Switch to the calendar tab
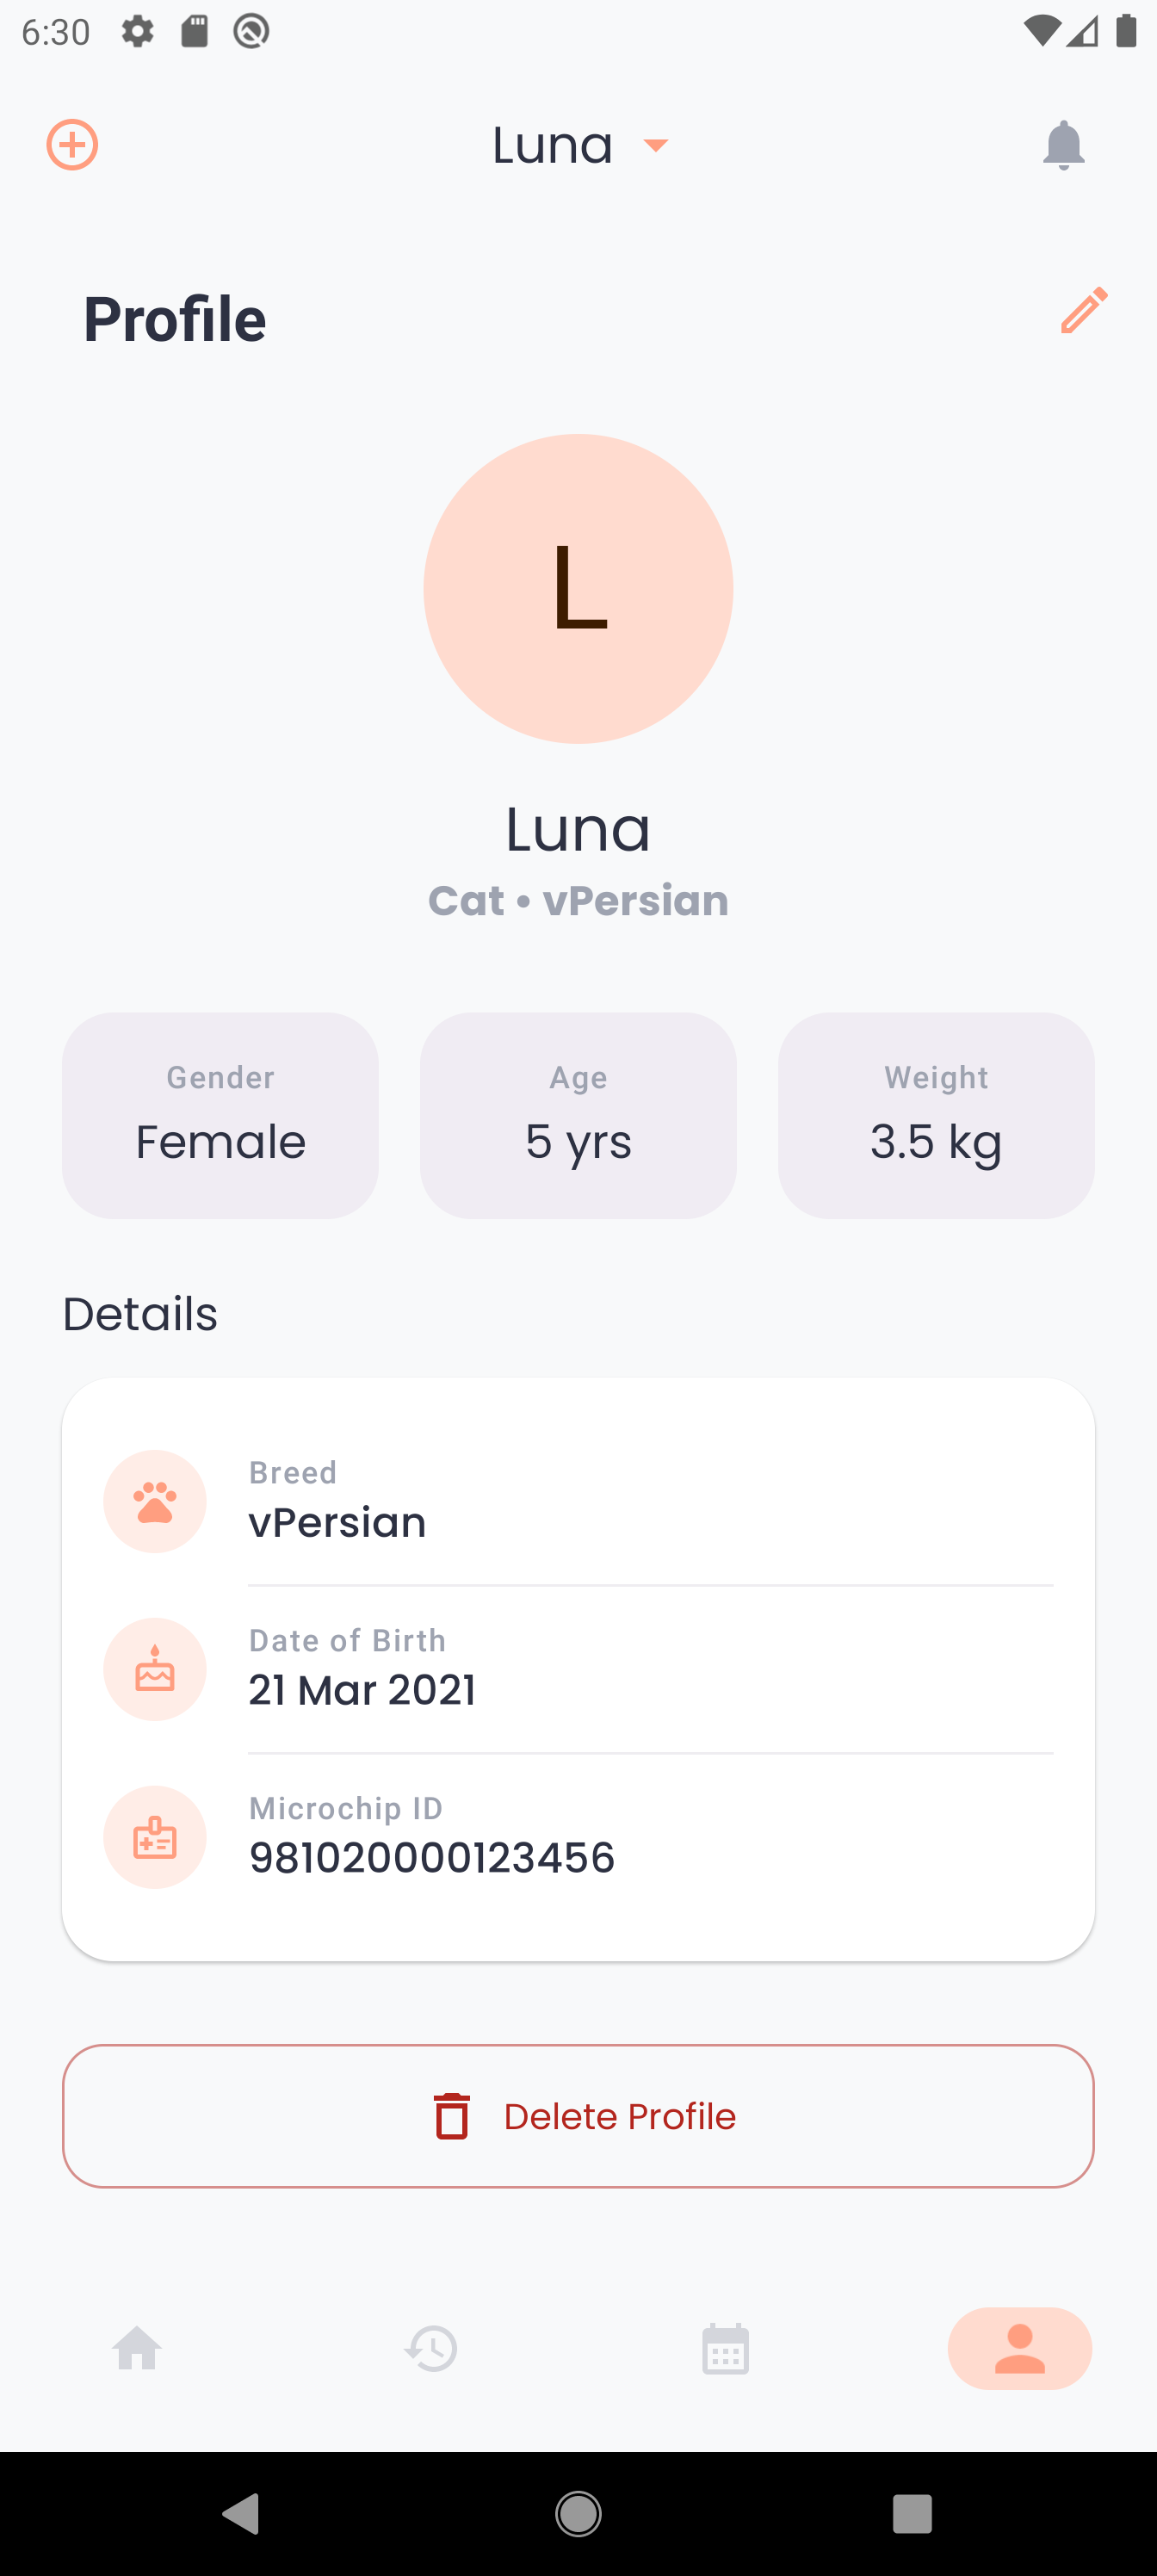Screen dimensions: 1157x2576 click(x=725, y=2348)
